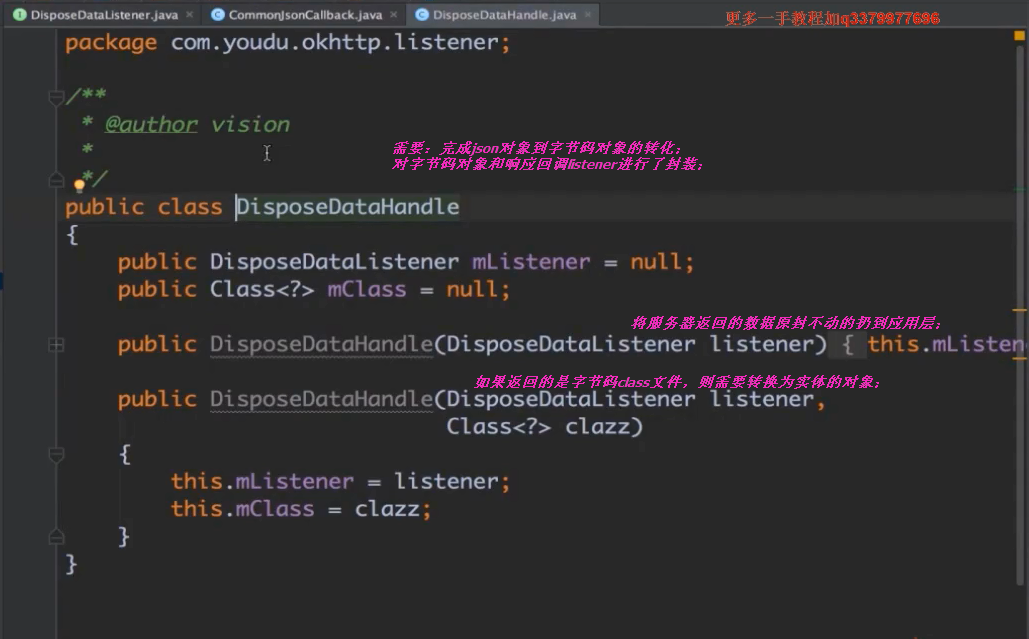Click fold end marker at constructor's closing brace
Screen dimensions: 1029x639
[x=56, y=537]
